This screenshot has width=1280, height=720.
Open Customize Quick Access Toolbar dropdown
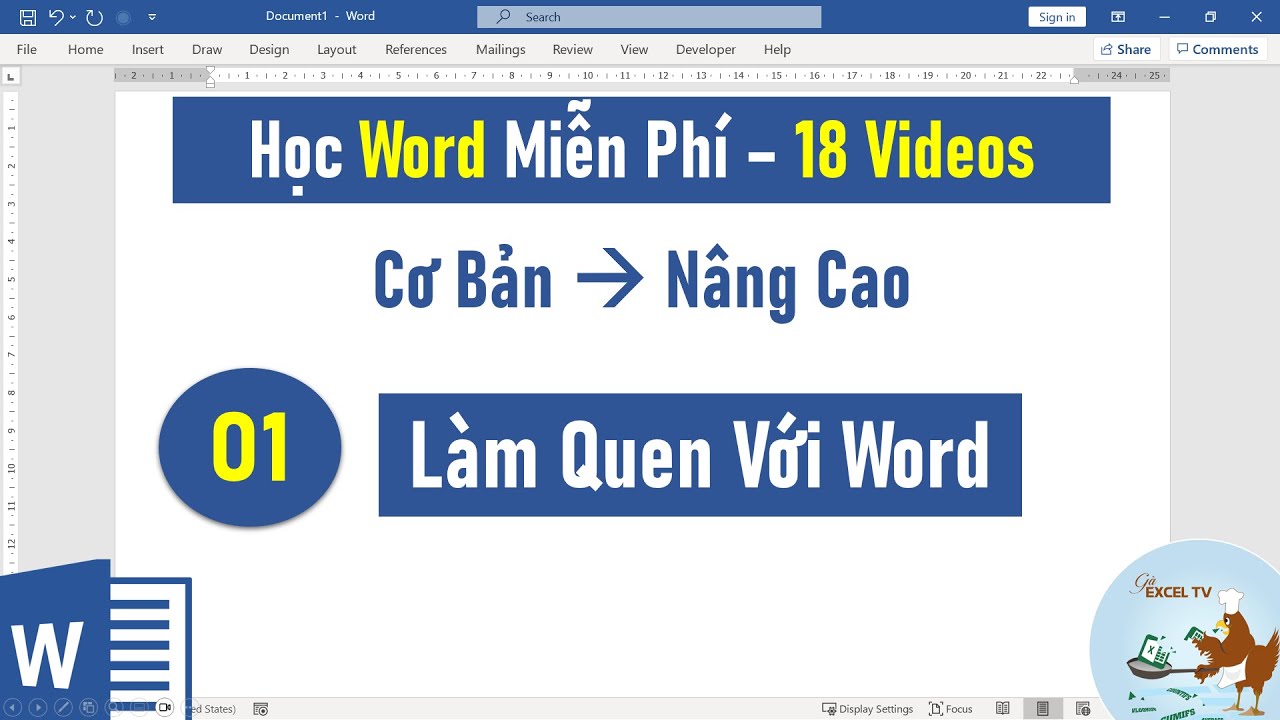[x=152, y=17]
